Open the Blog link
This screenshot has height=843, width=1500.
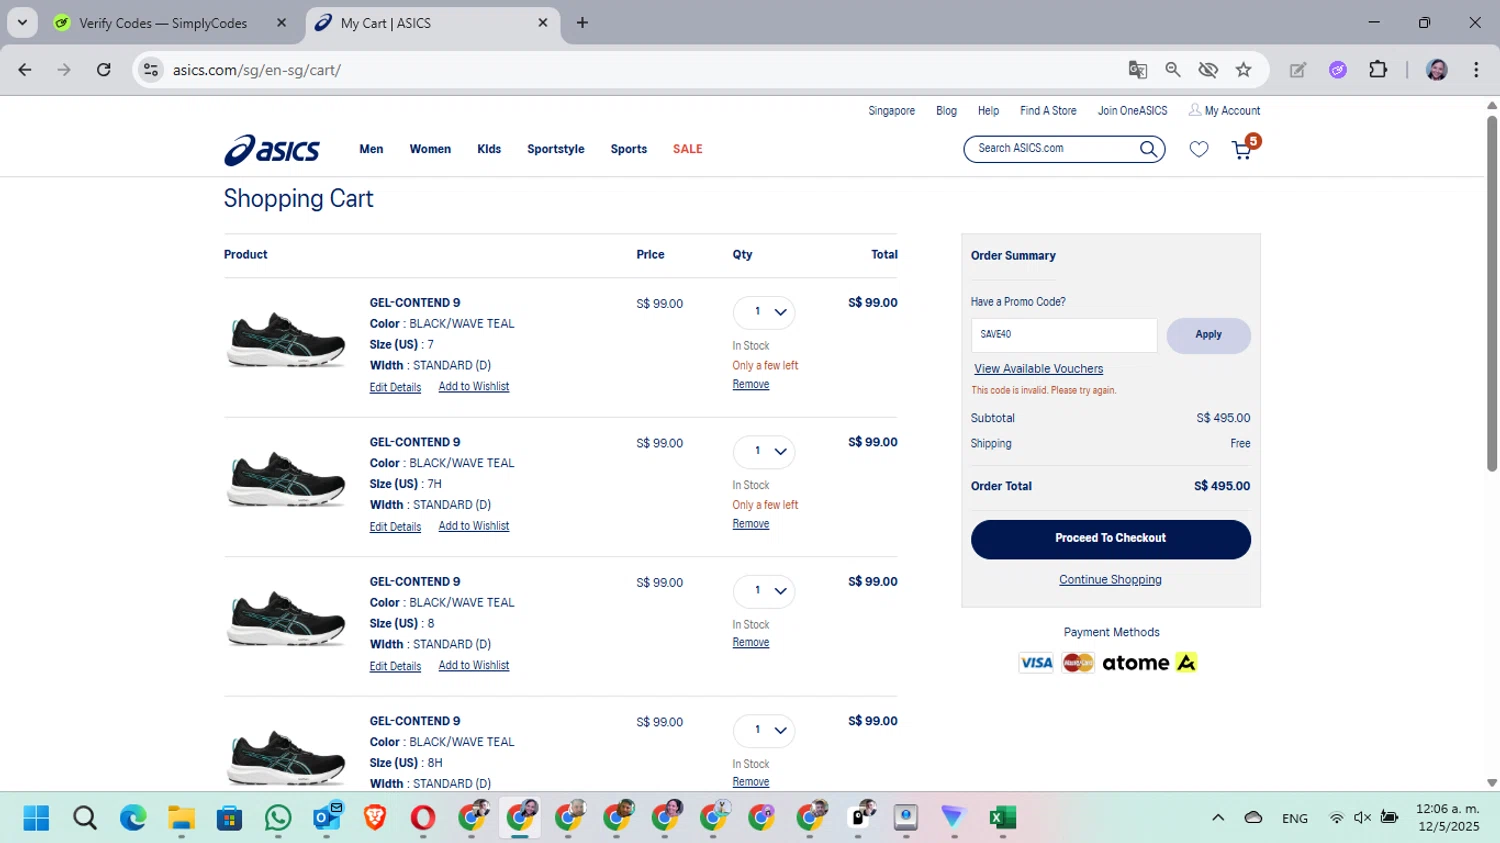(x=946, y=111)
